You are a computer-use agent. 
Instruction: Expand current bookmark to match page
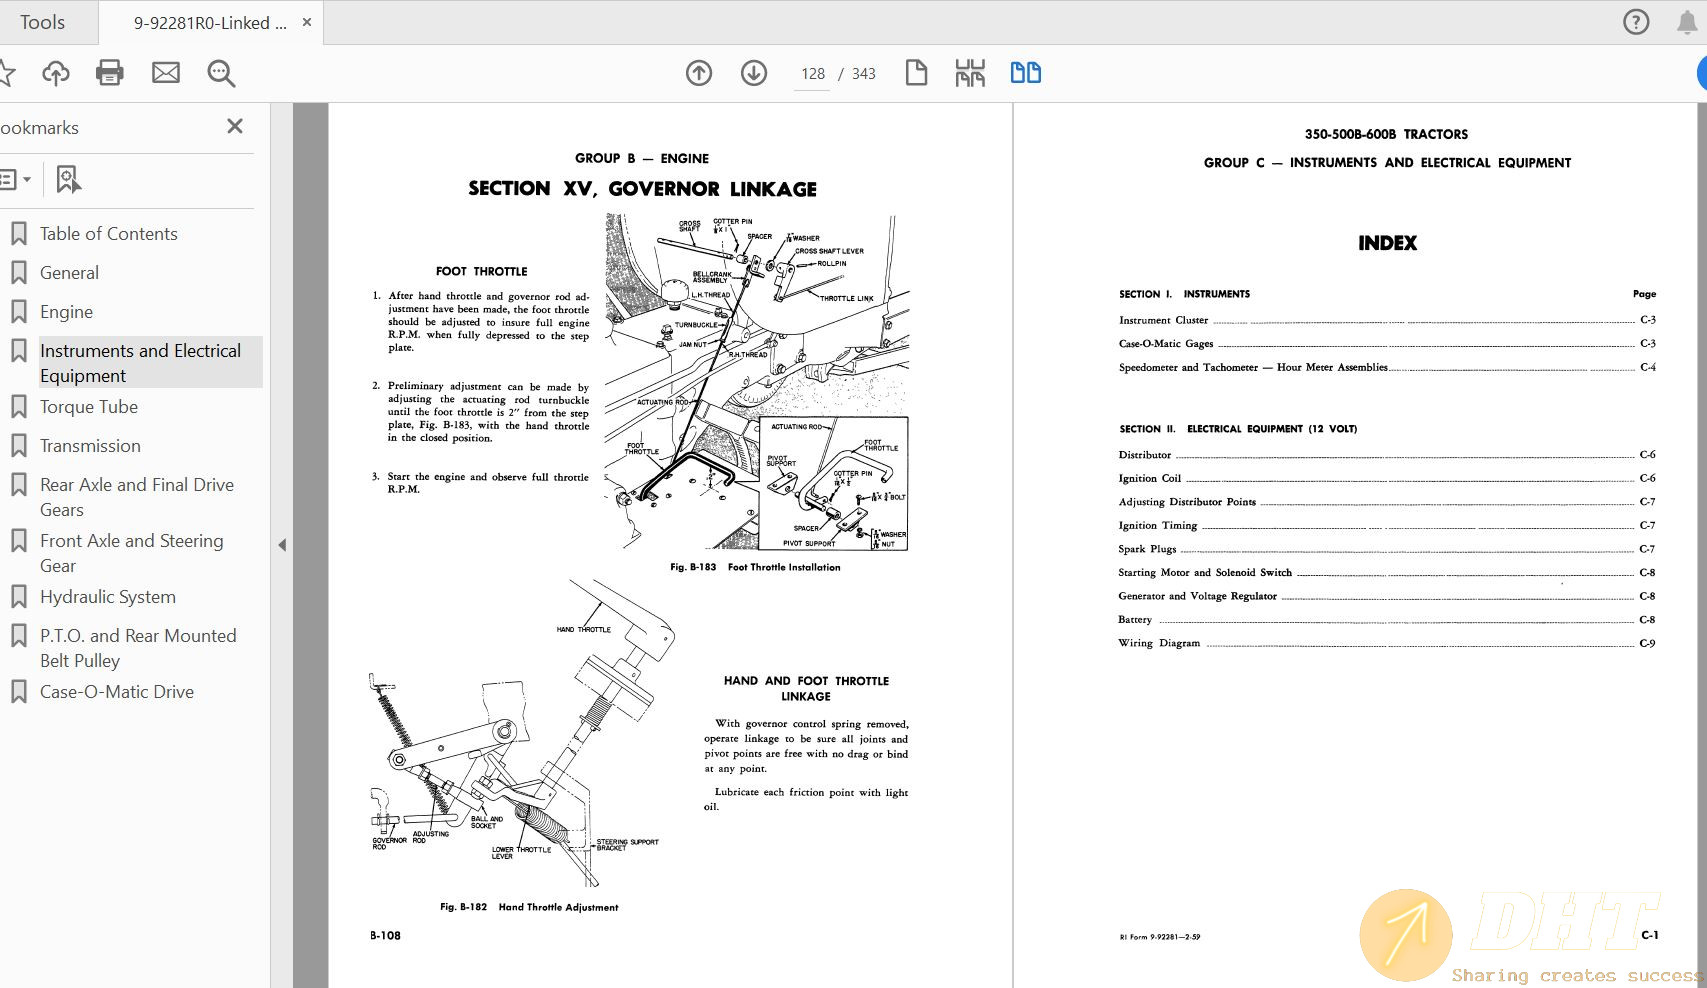pyautogui.click(x=66, y=179)
